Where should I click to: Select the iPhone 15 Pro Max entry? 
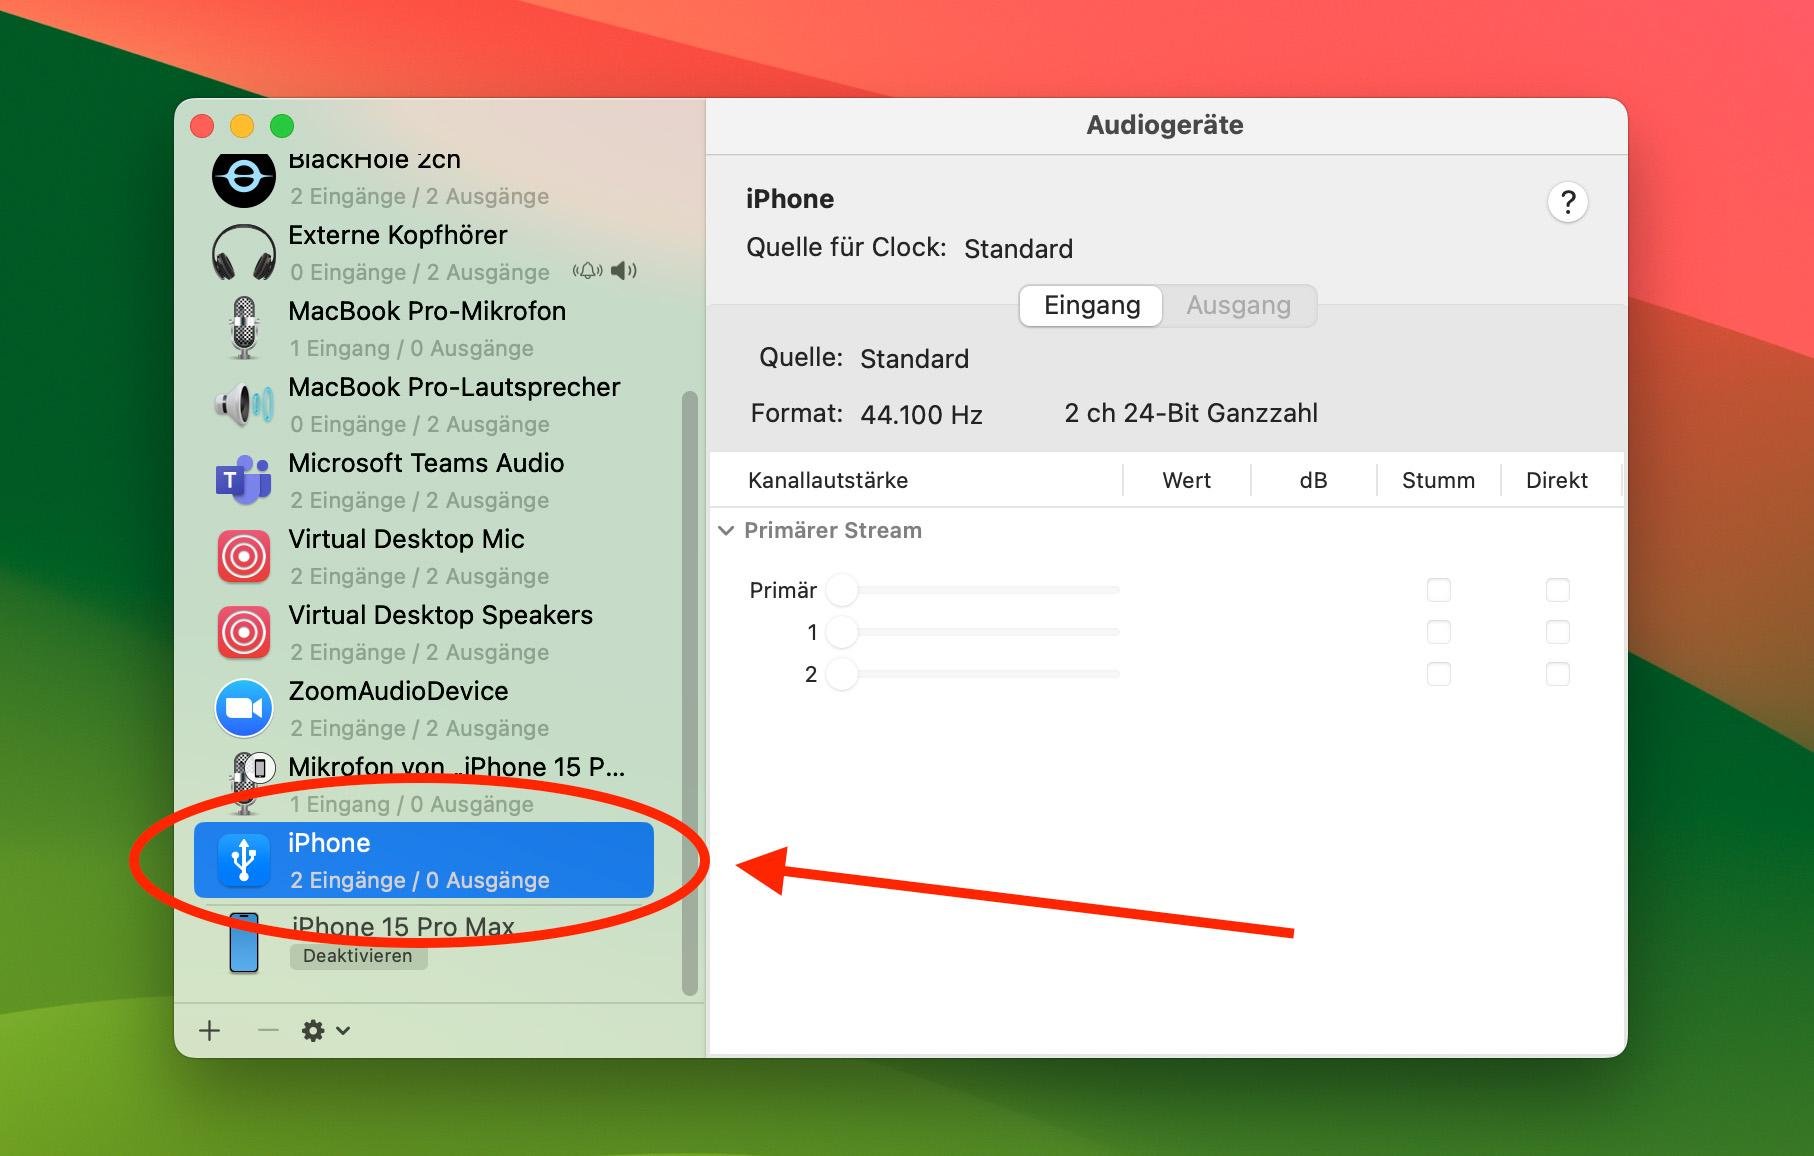tap(424, 942)
